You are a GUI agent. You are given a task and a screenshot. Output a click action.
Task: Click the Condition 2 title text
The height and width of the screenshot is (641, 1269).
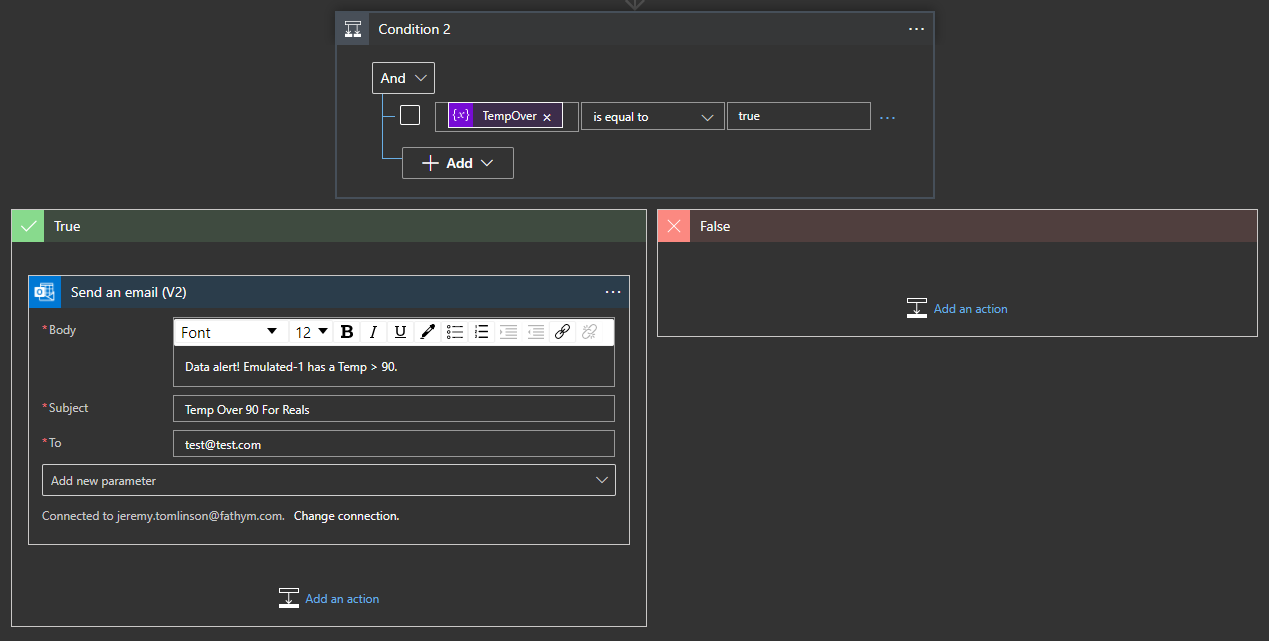tap(414, 29)
